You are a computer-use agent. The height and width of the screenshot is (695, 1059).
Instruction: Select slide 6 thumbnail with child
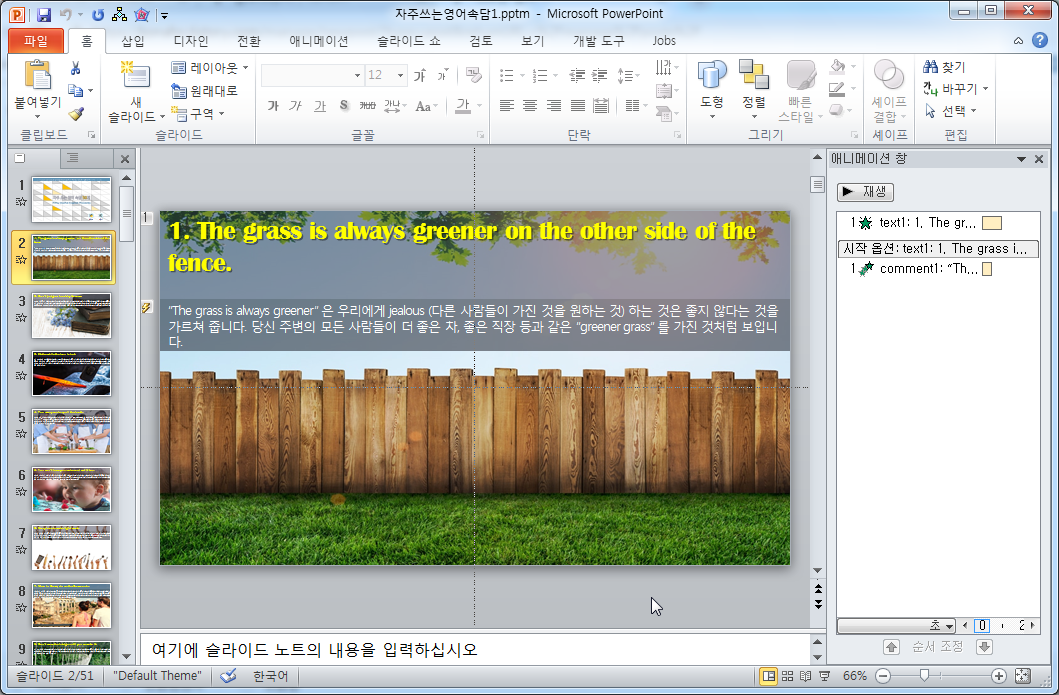(72, 490)
